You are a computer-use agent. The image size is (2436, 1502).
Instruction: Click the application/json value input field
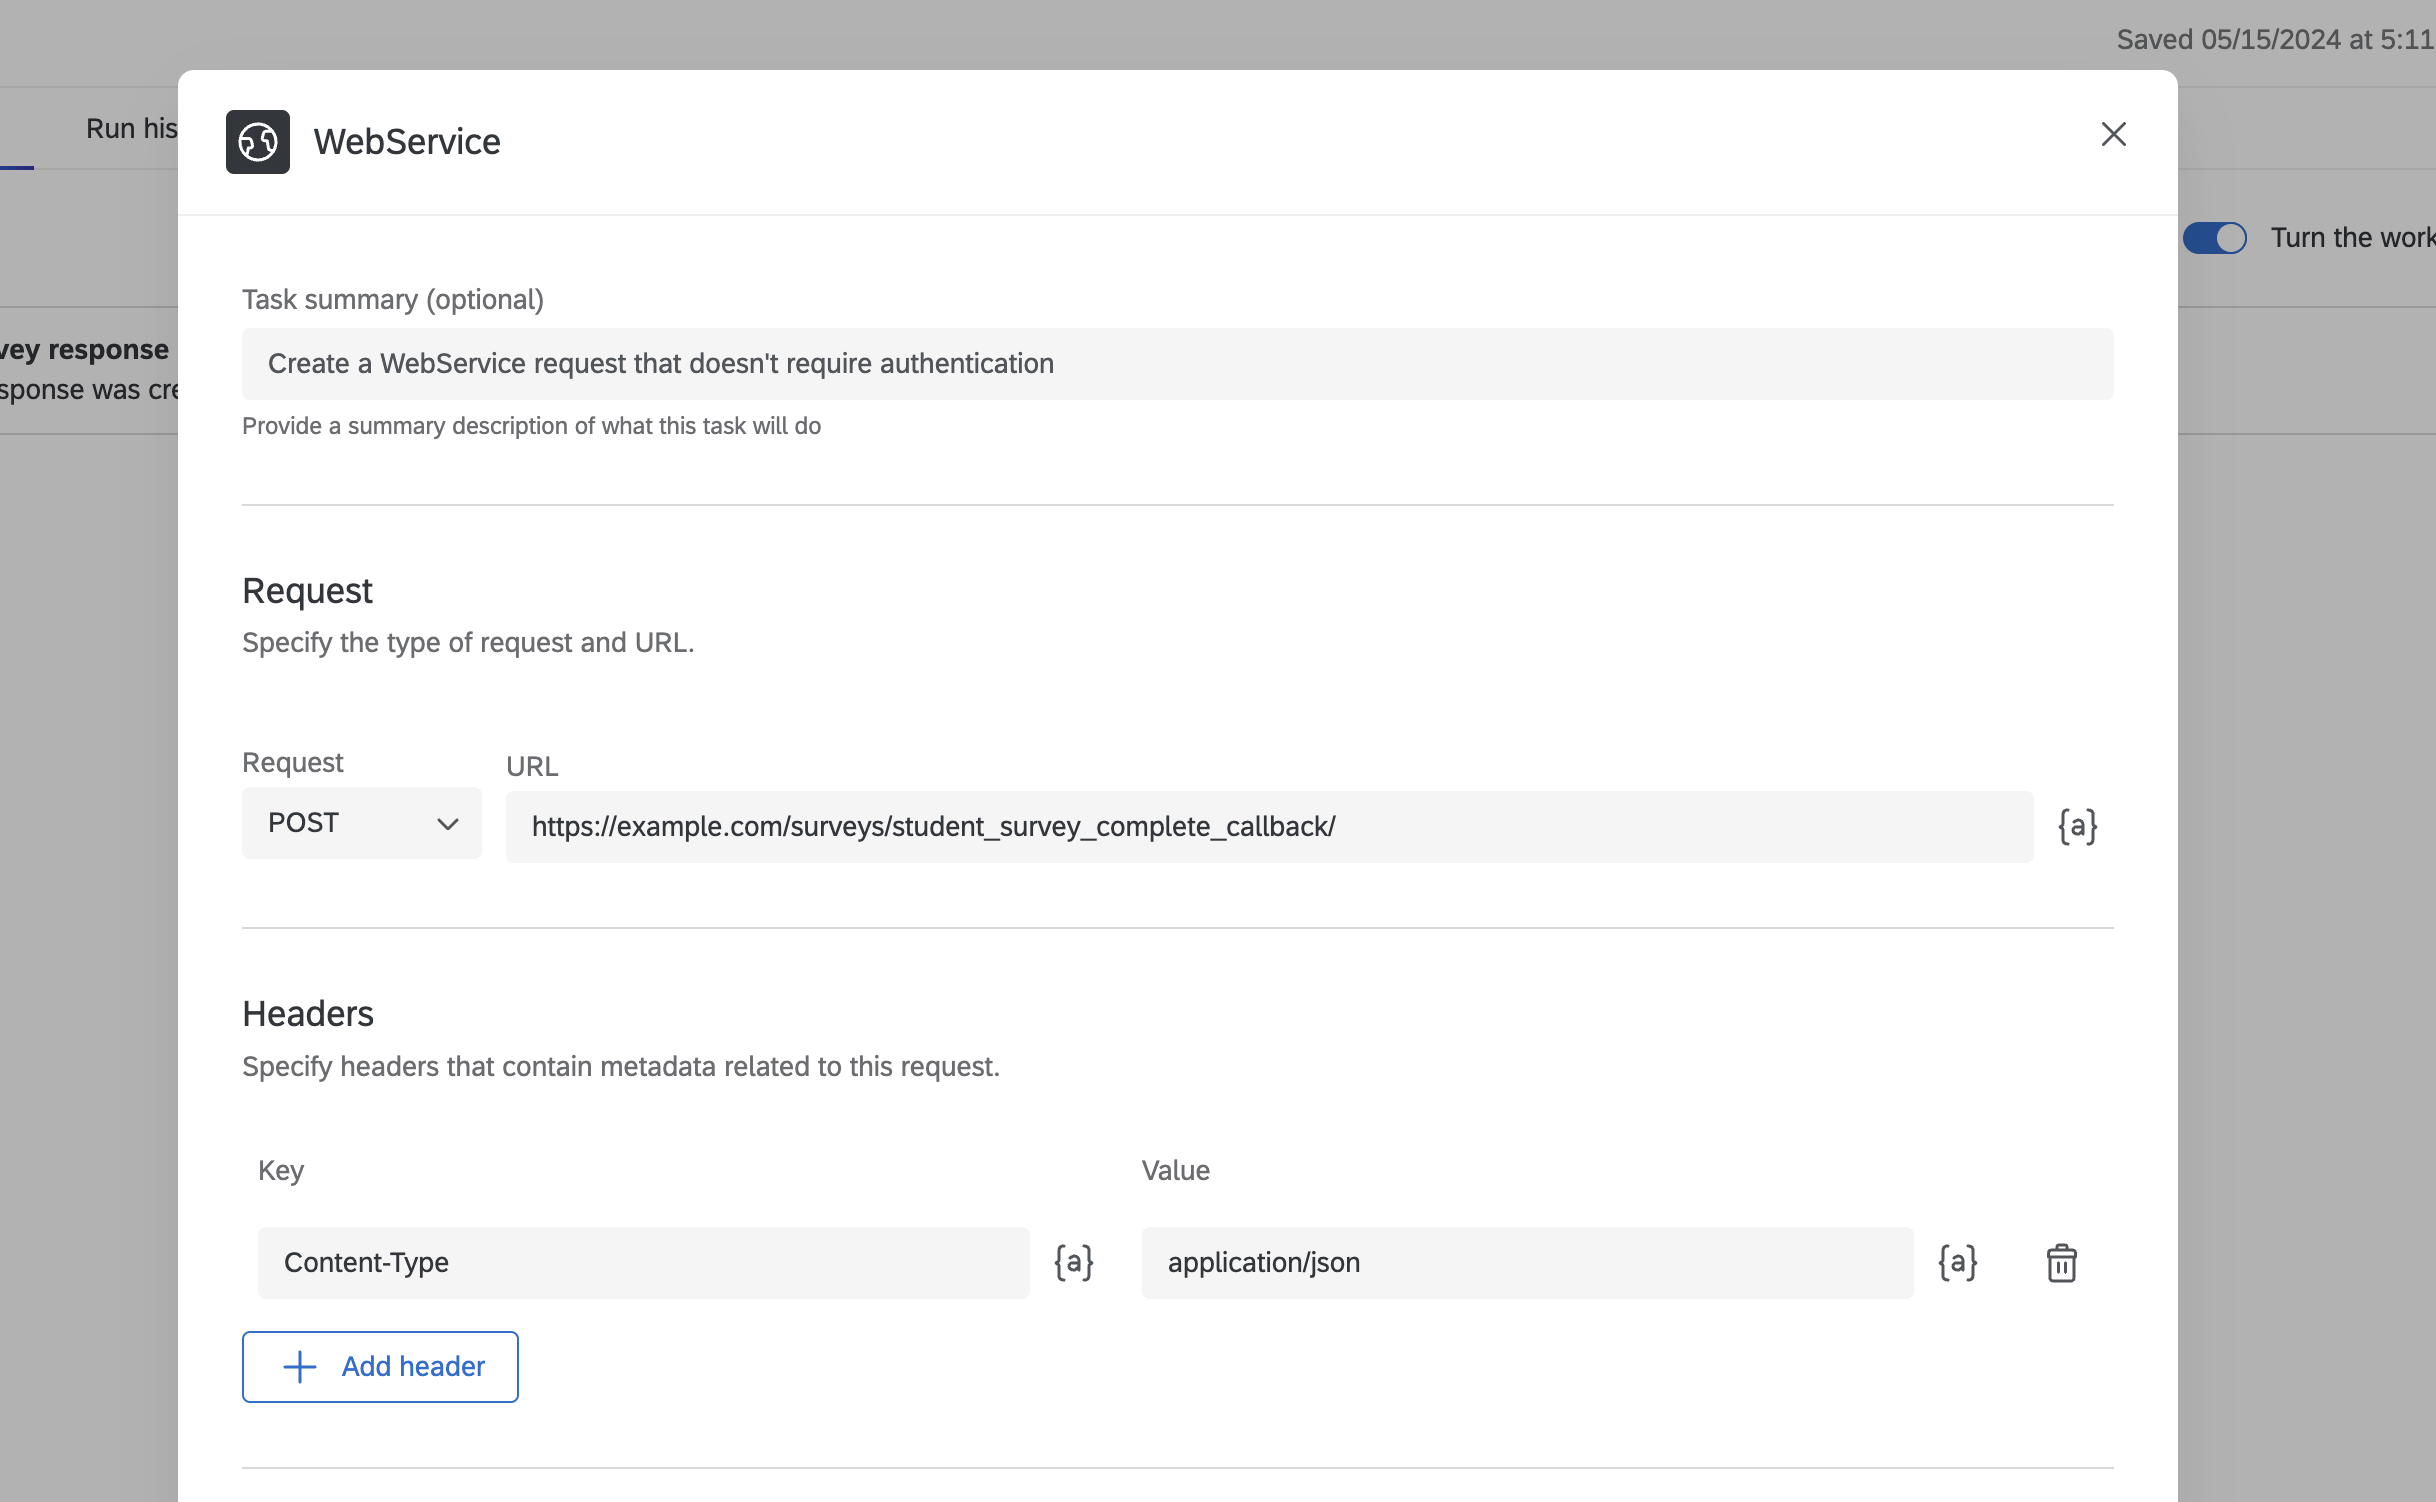[1526, 1263]
